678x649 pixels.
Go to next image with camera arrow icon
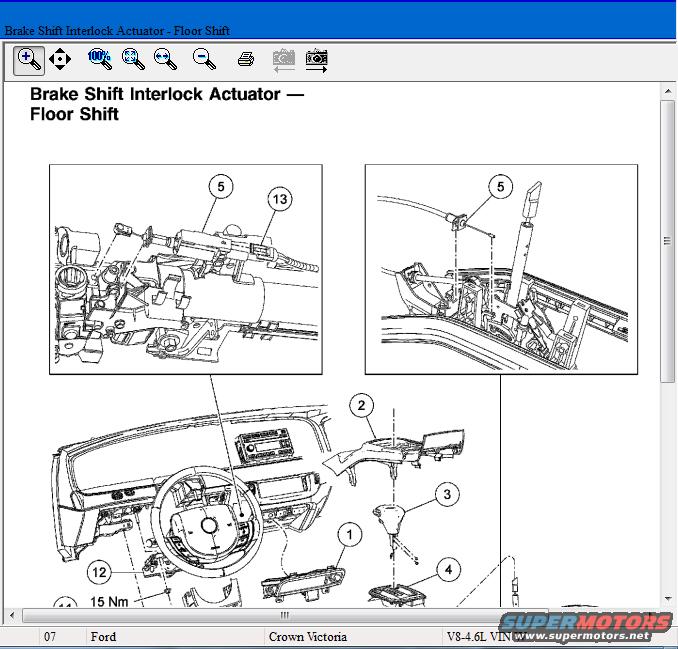coord(317,60)
